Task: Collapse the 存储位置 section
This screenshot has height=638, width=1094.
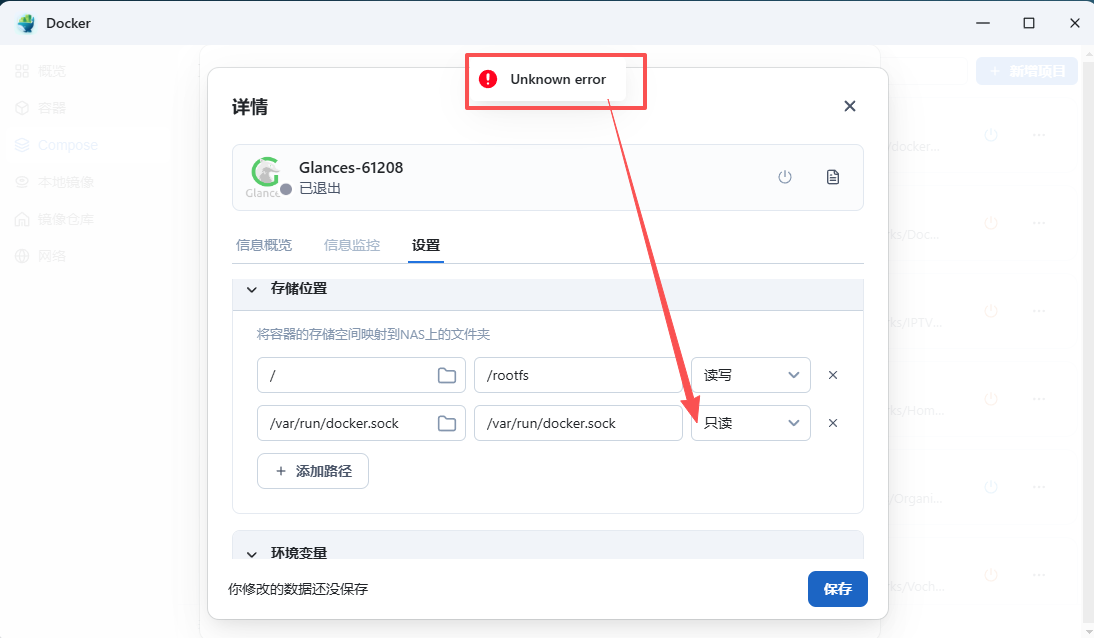Action: pyautogui.click(x=252, y=289)
